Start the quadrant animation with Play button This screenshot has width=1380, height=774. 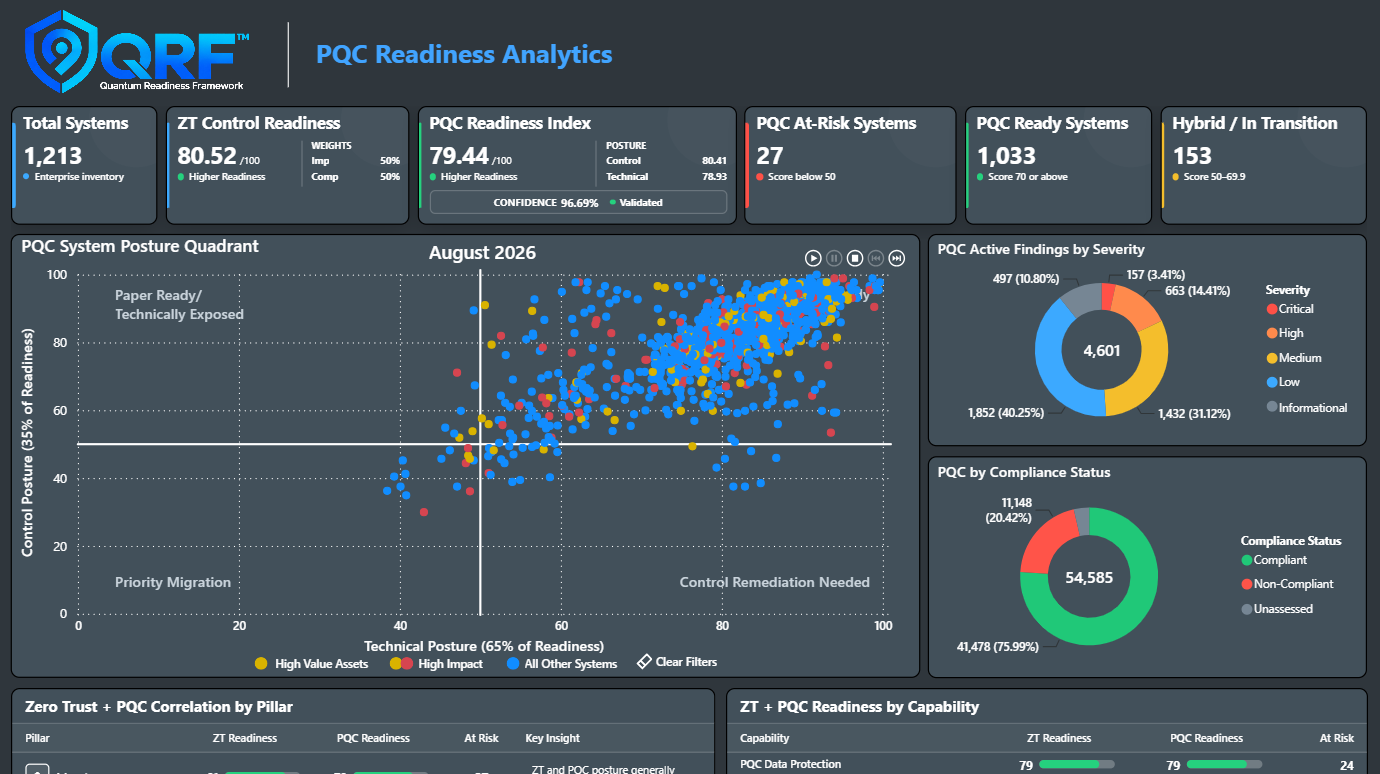pos(813,258)
